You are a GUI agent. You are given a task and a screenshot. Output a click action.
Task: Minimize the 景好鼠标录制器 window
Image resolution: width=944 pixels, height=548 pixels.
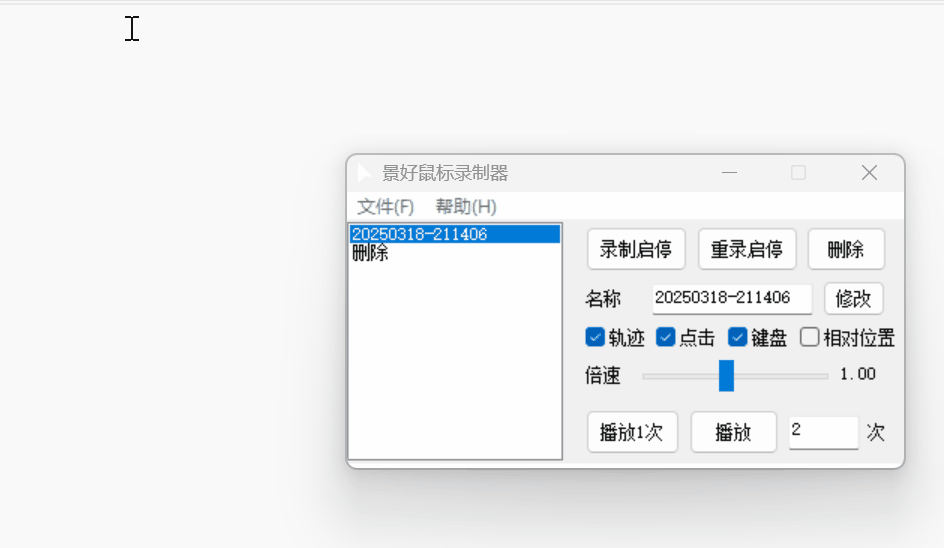[729, 173]
